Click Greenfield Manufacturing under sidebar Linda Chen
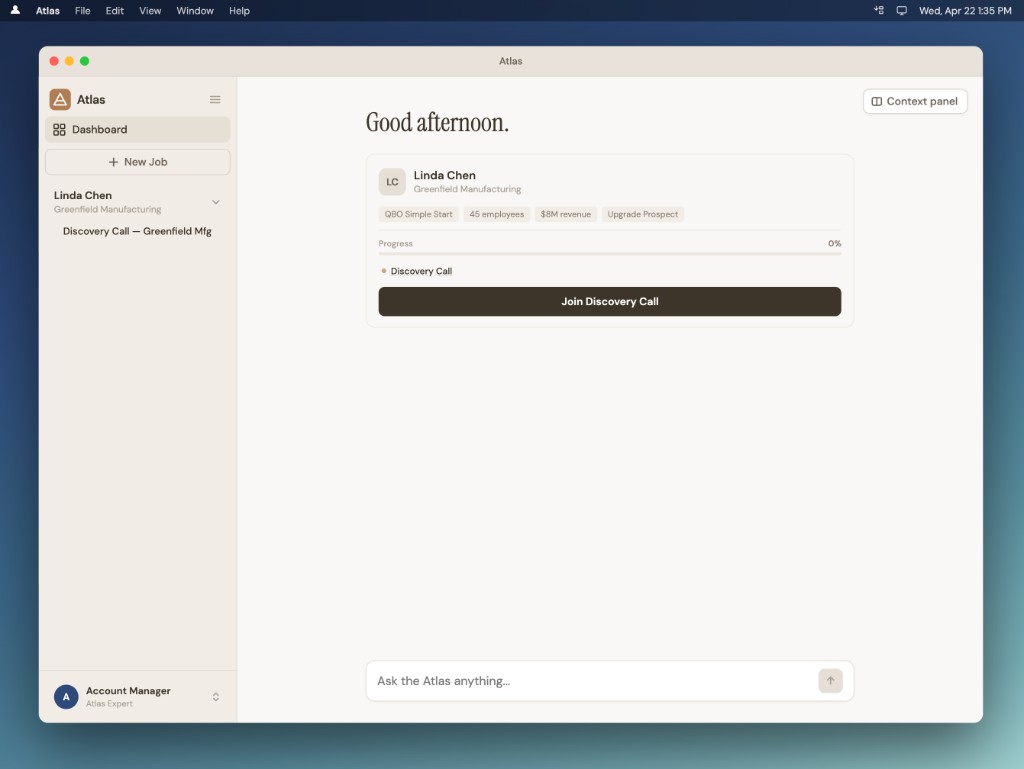Image resolution: width=1024 pixels, height=769 pixels. coord(108,210)
